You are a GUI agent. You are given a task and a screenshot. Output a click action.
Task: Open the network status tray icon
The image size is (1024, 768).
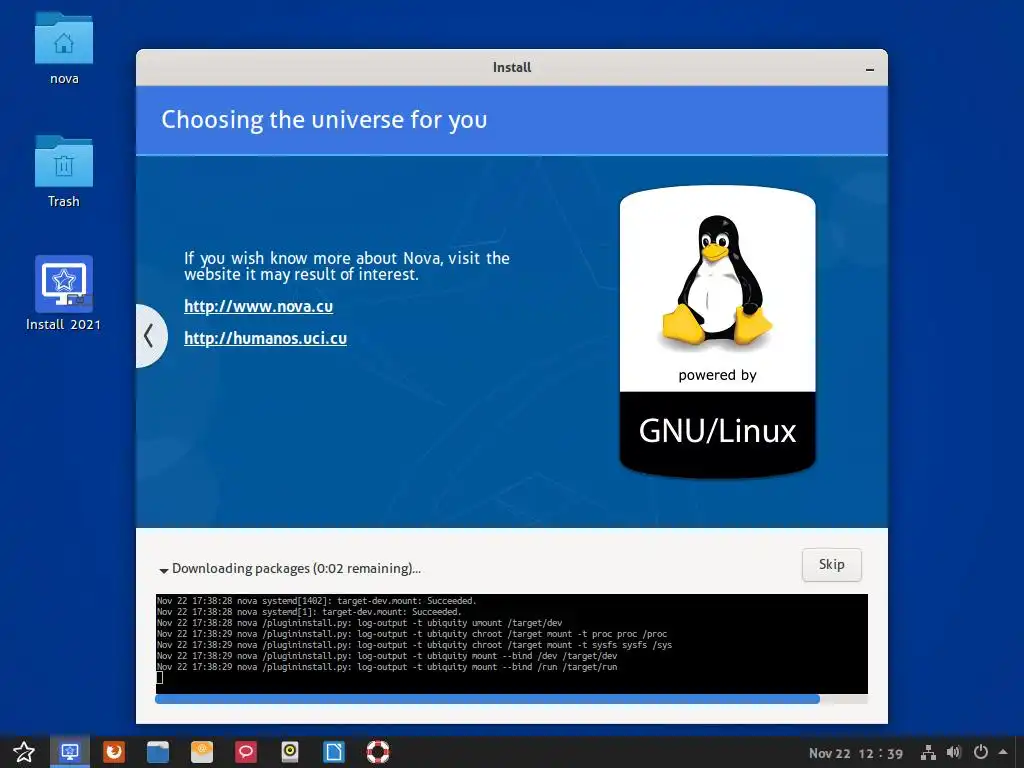click(x=928, y=753)
